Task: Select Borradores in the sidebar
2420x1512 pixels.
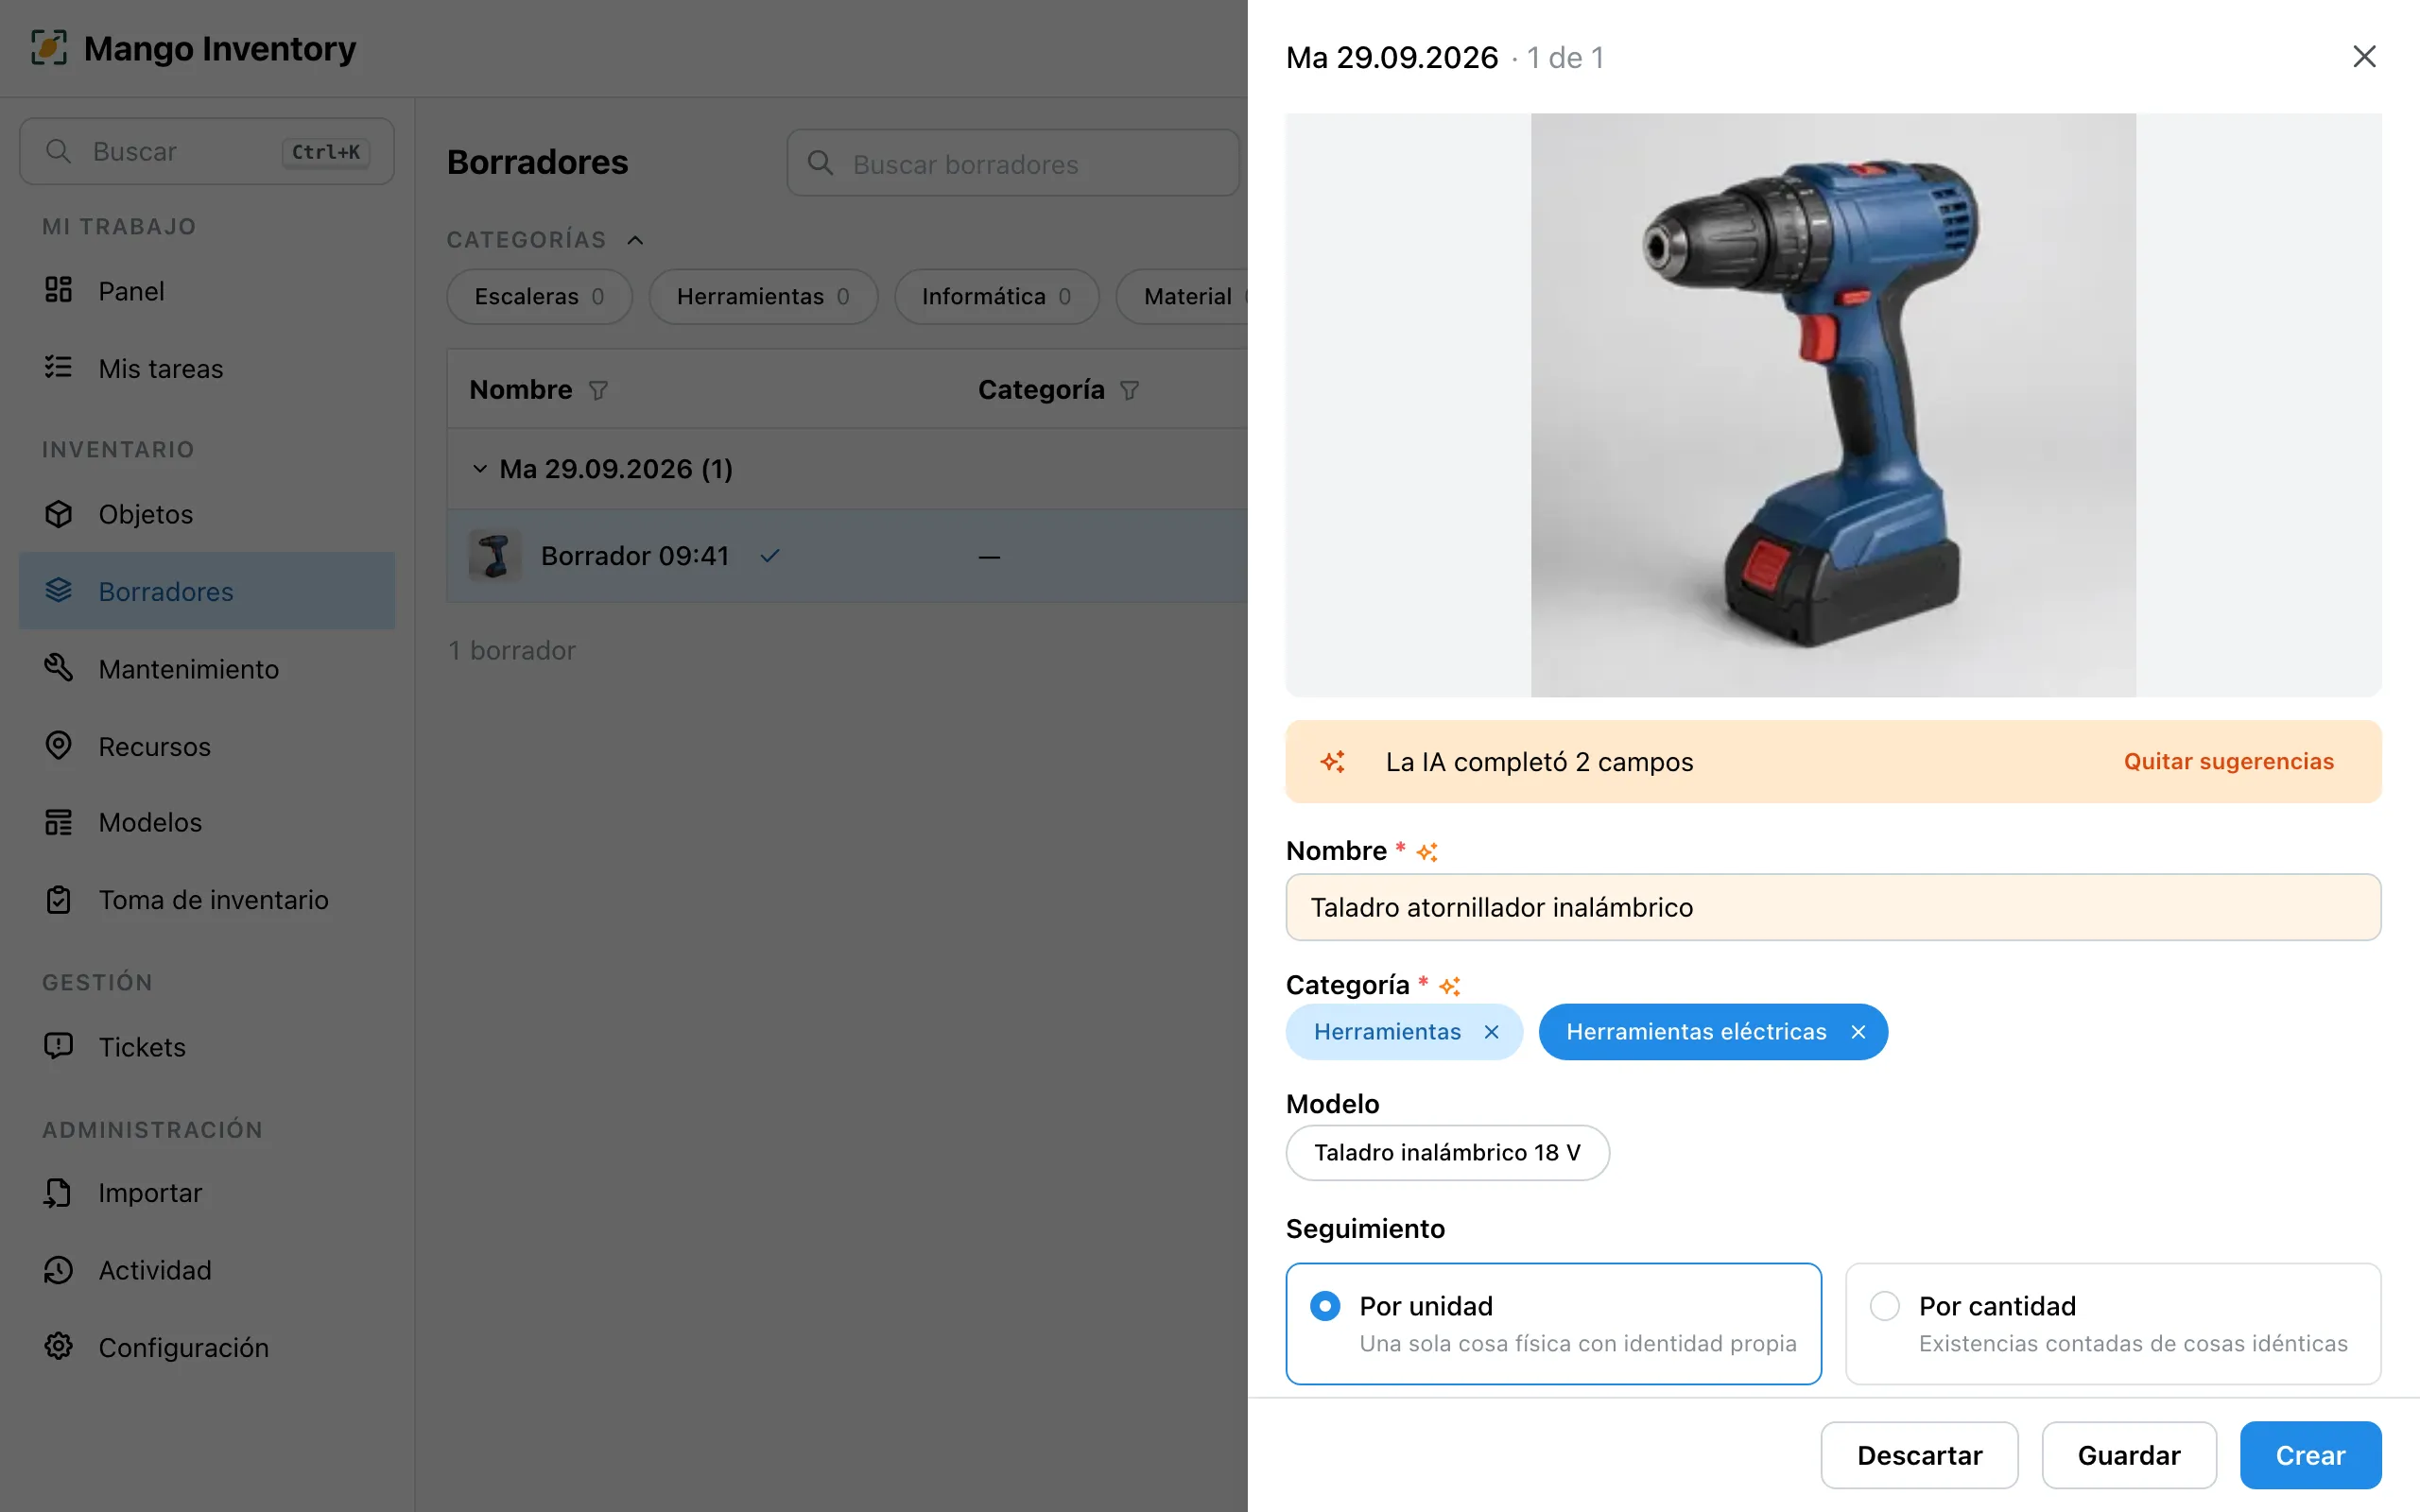Action: tap(207, 591)
